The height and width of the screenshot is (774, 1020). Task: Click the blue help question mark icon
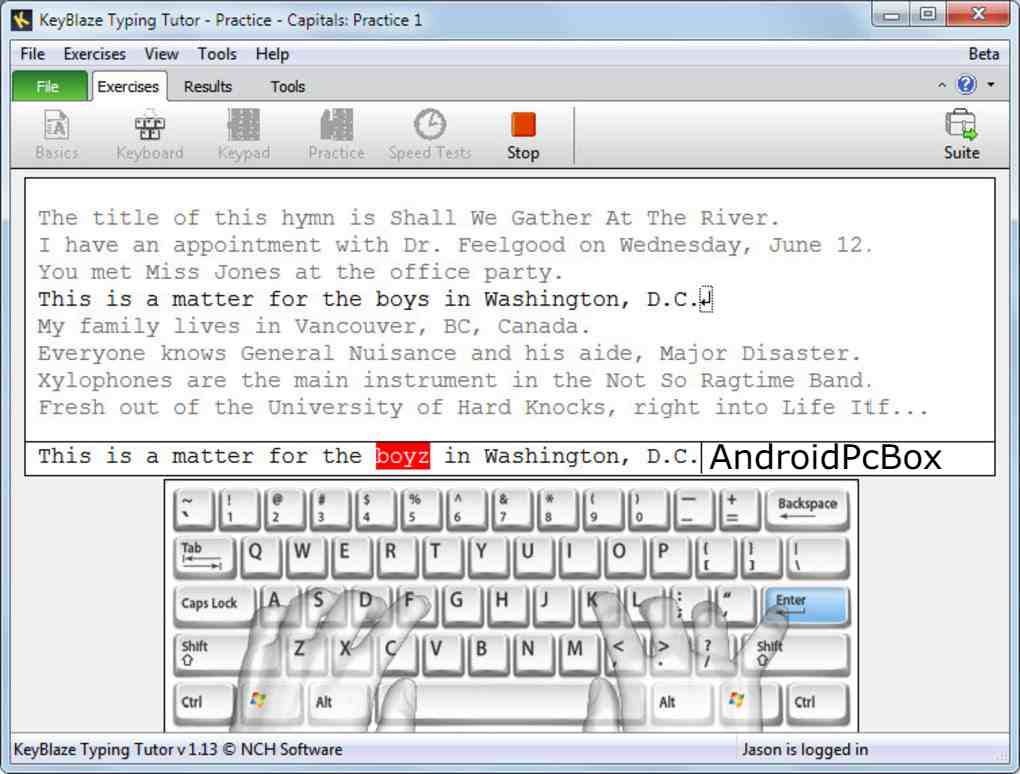pos(967,85)
